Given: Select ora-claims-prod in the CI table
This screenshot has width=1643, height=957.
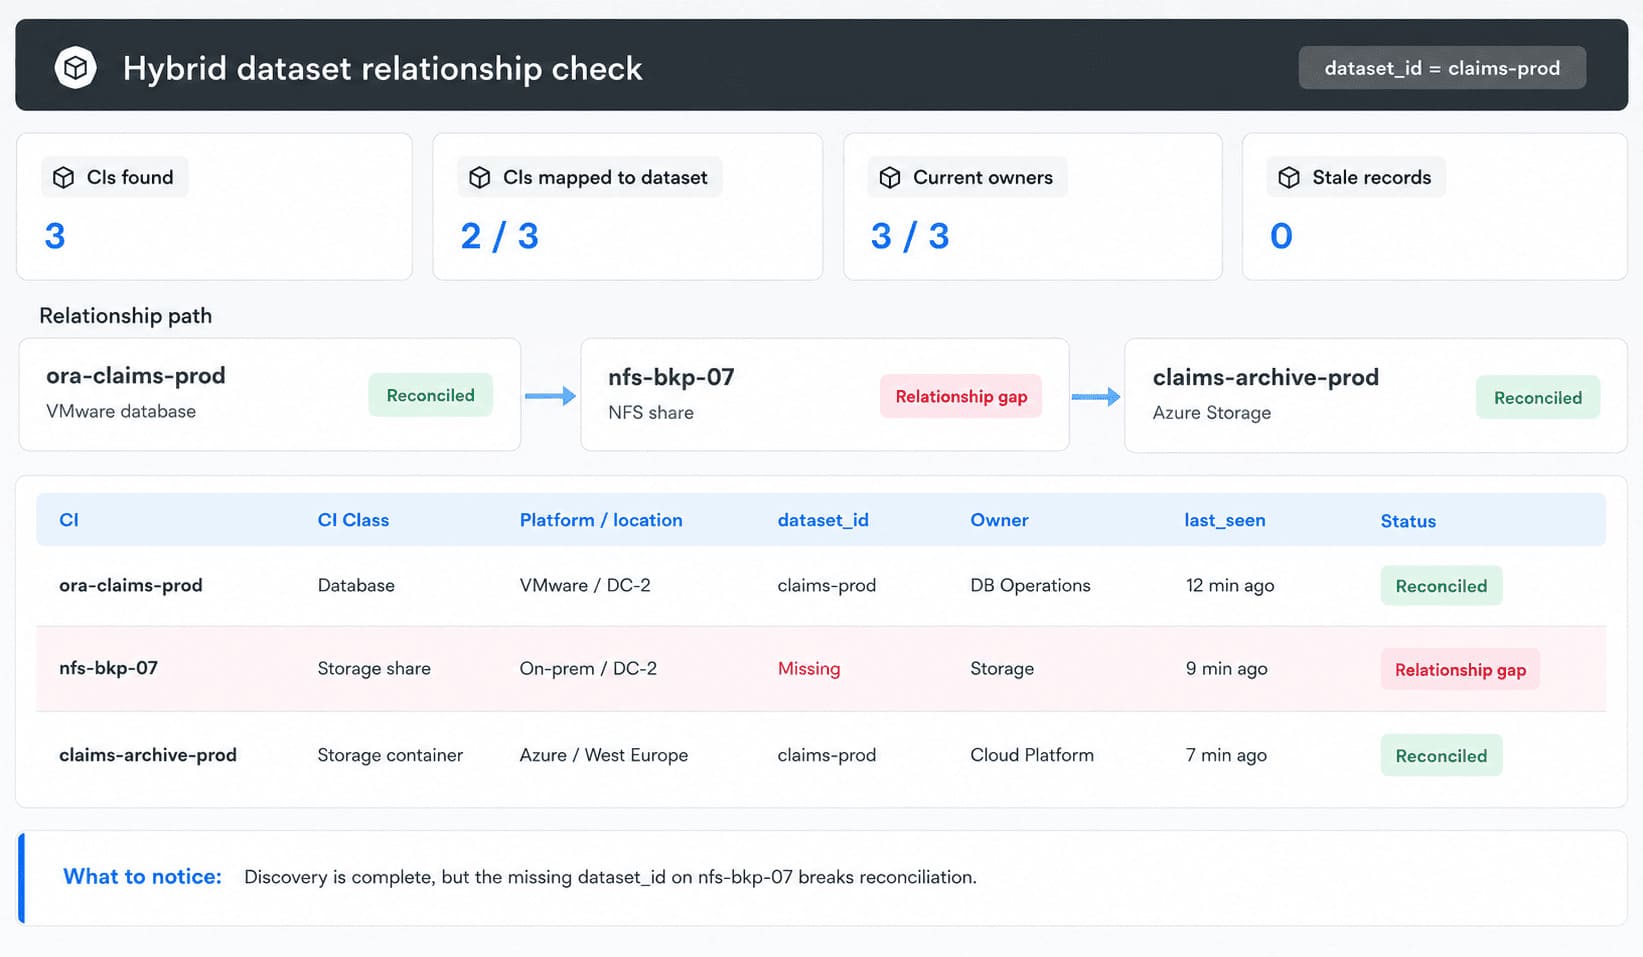Looking at the screenshot, I should [131, 585].
